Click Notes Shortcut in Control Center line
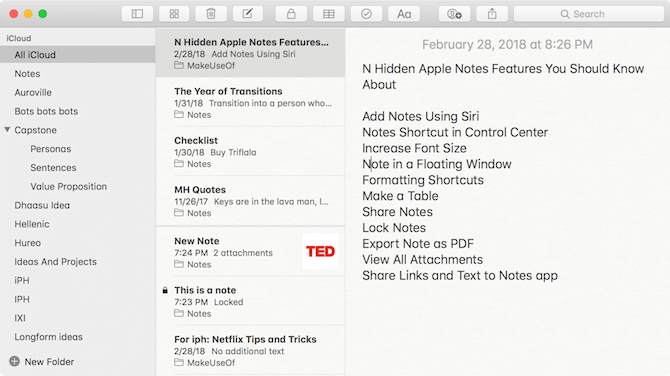The image size is (670, 376). 455,132
